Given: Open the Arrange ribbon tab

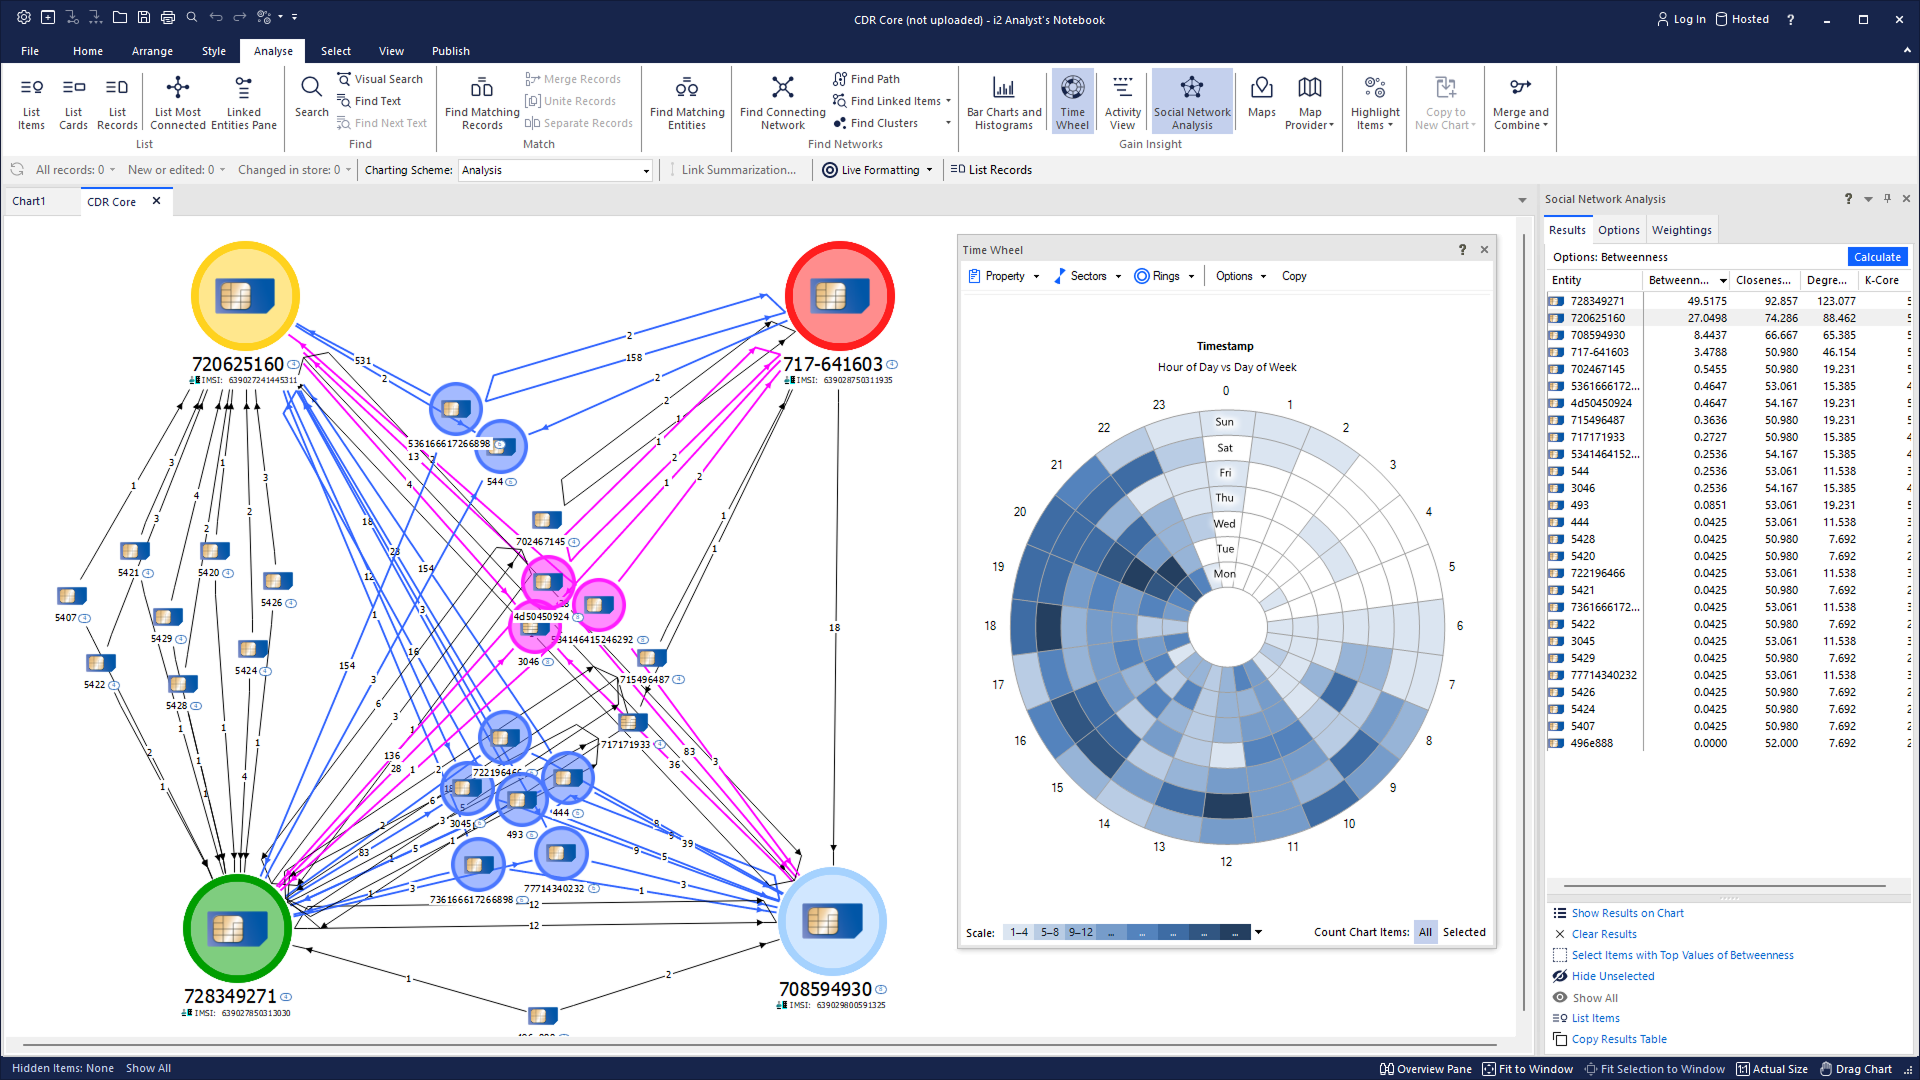Looking at the screenshot, I should click(152, 51).
